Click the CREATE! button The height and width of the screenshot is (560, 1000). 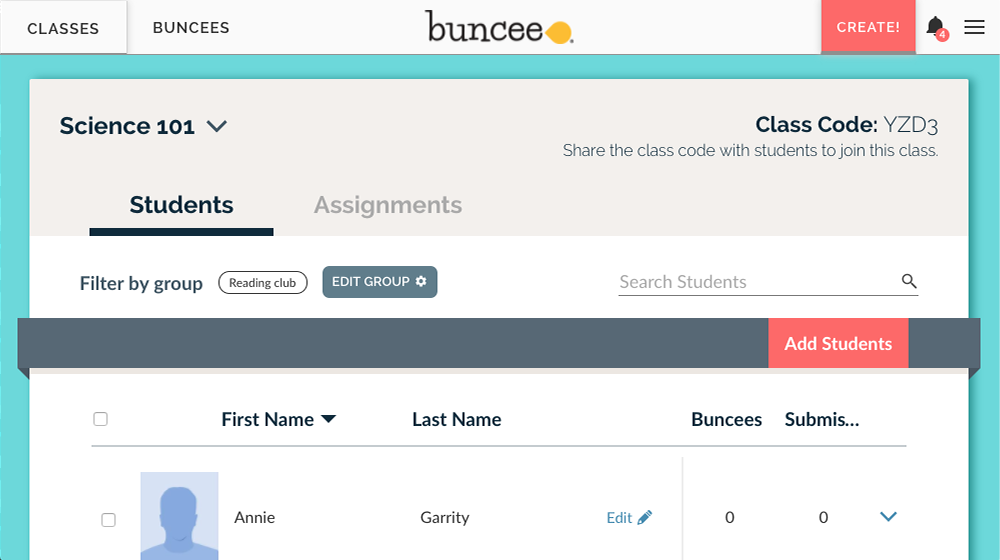point(868,27)
